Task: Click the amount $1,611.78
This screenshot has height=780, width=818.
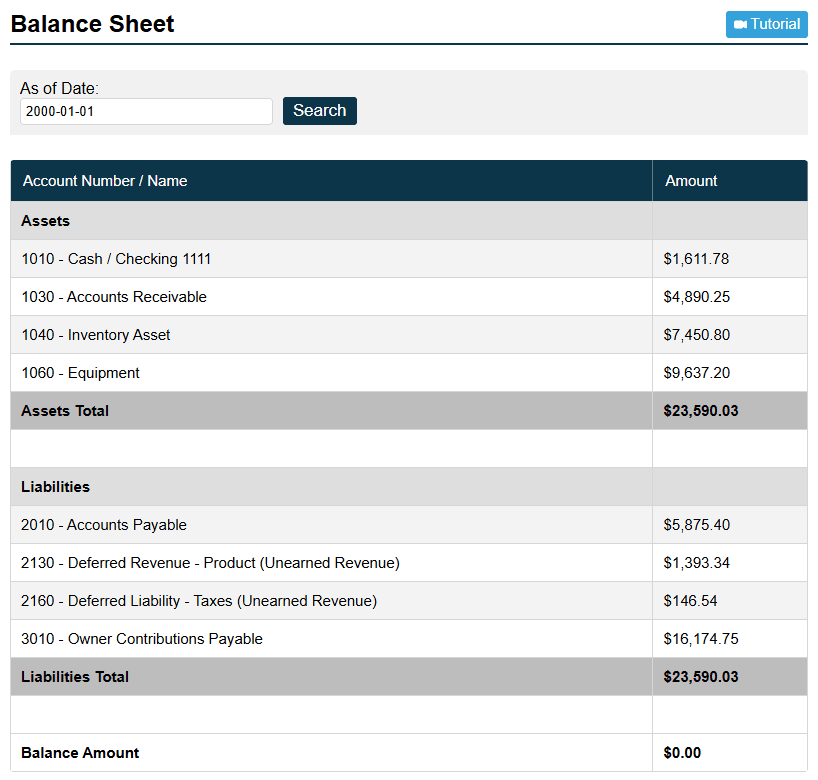Action: tap(696, 259)
